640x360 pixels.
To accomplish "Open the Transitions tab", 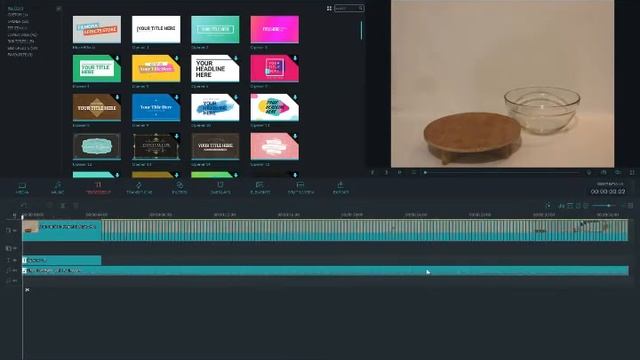I will click(139, 188).
